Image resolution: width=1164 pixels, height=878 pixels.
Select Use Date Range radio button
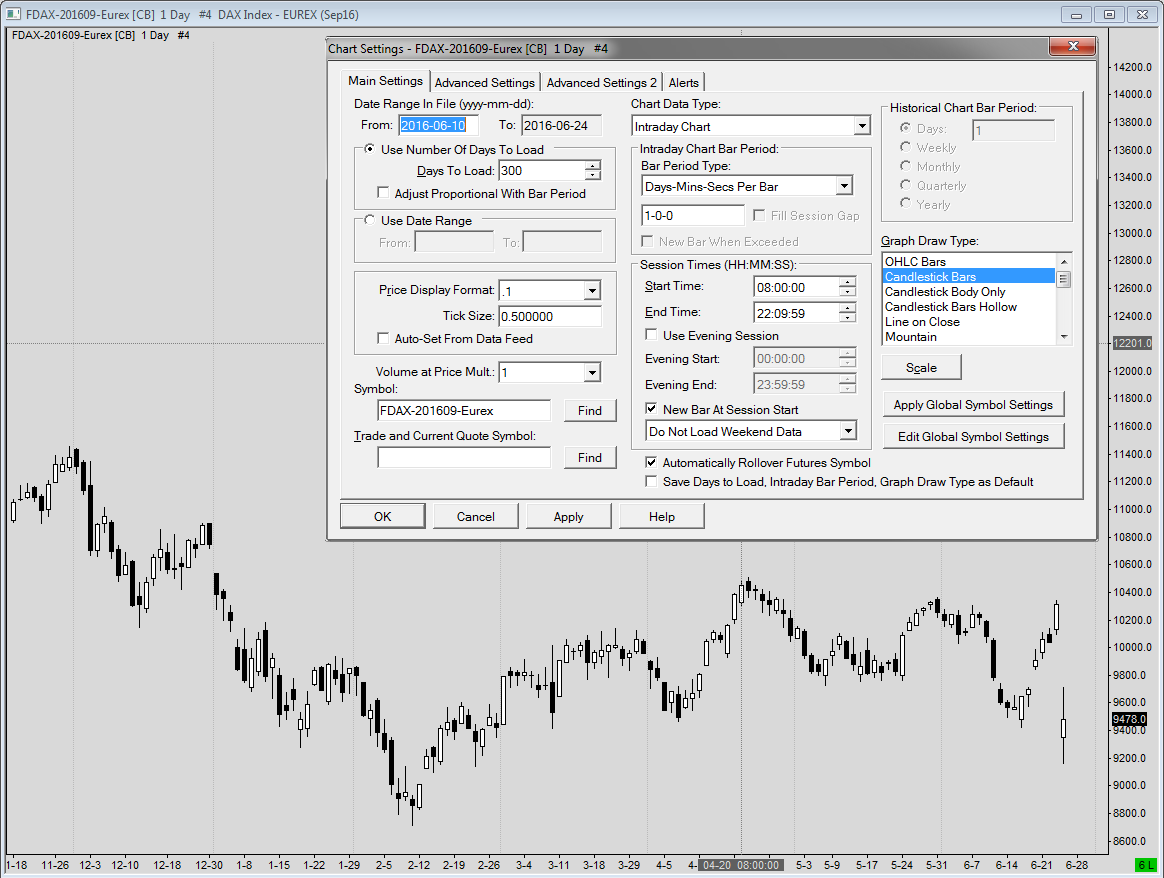tap(370, 220)
